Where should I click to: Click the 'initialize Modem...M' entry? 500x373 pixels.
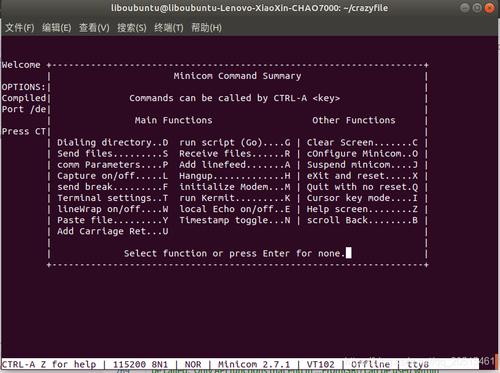[235, 187]
